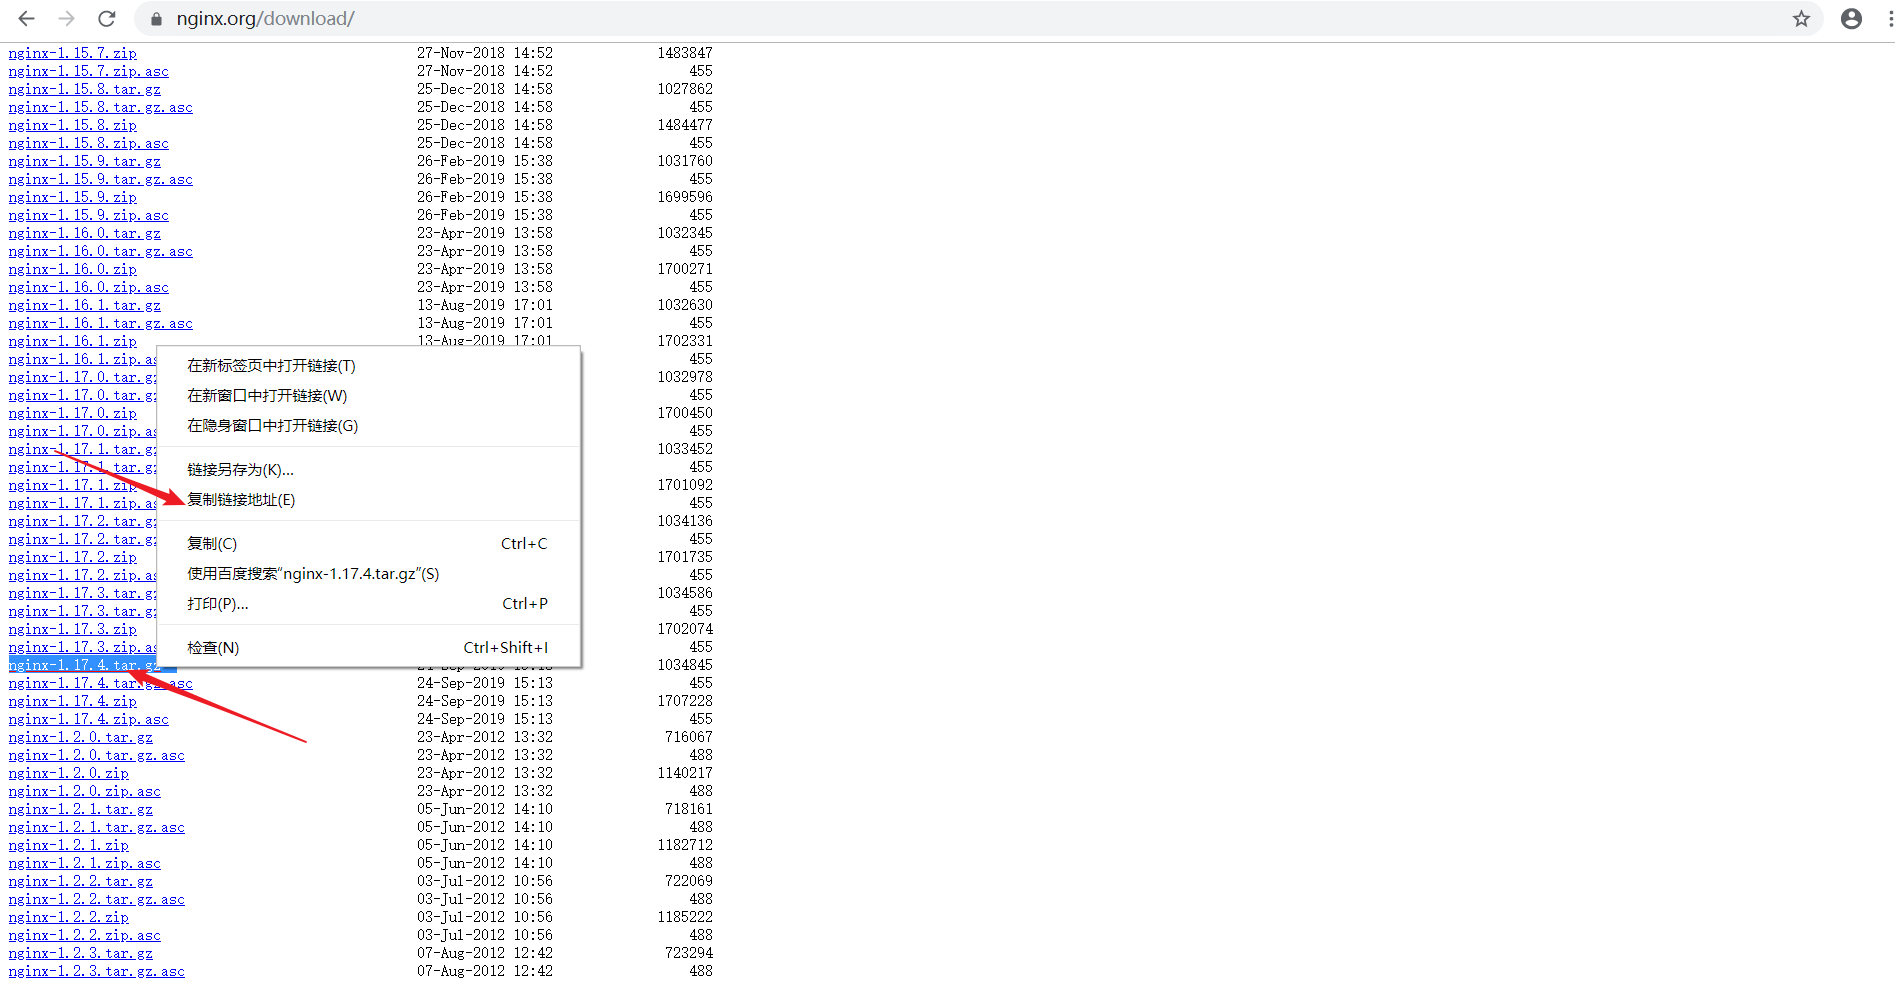Open nginx-1.15.8.tar.gz.asc signature link
Screen dimensions: 1895x982
pos(101,107)
